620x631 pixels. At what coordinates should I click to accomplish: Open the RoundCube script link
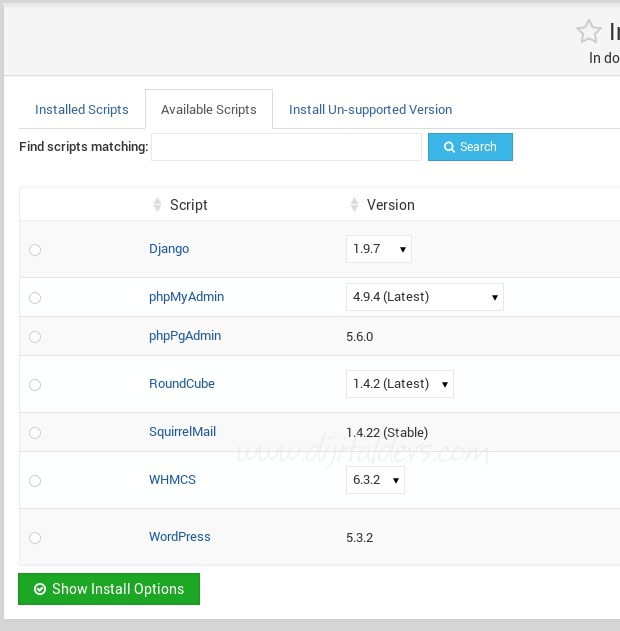tap(182, 384)
